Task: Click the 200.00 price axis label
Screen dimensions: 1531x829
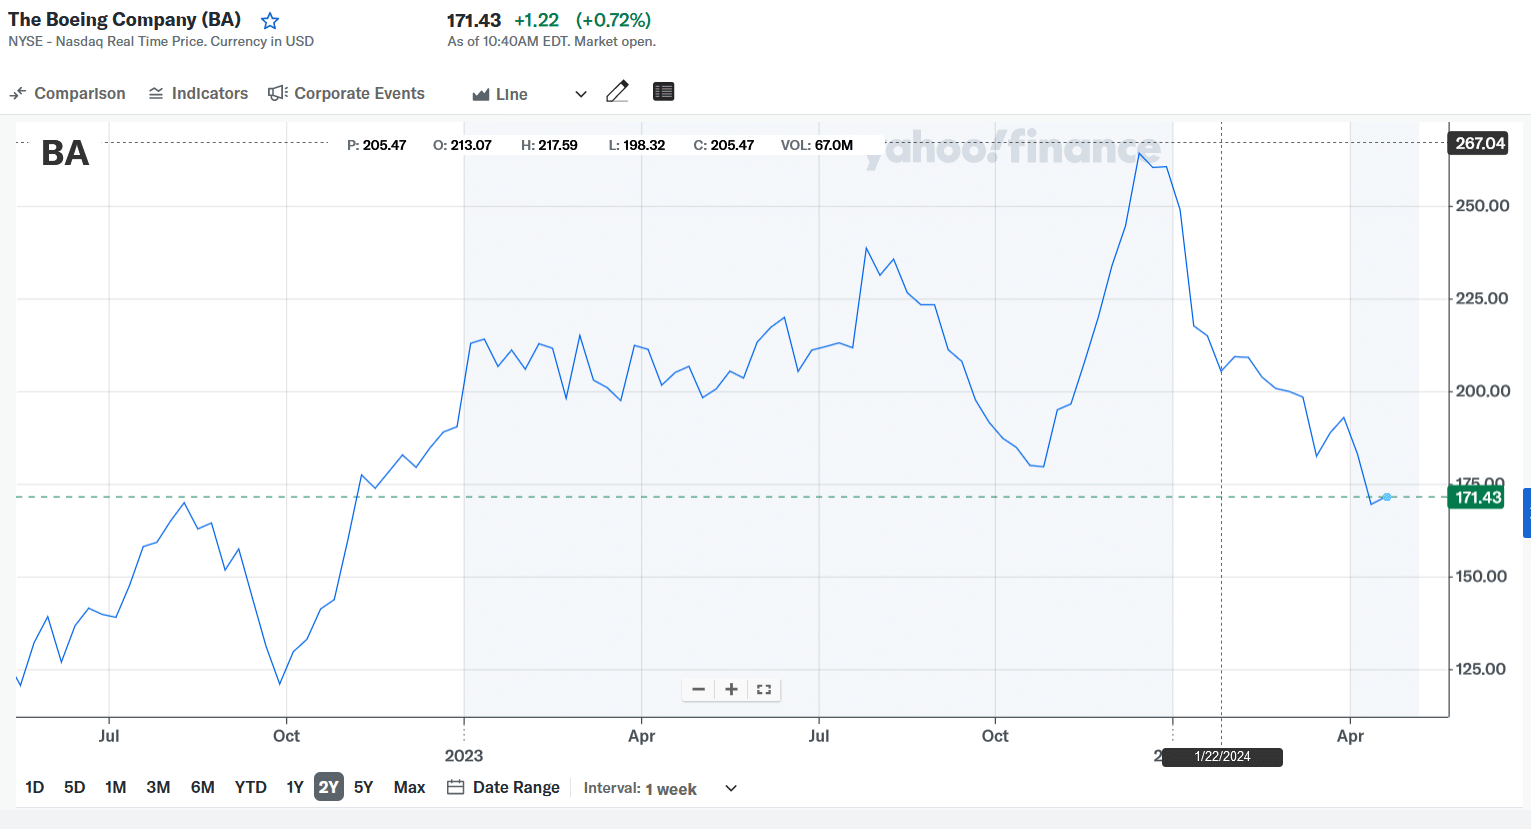Action: click(1482, 391)
